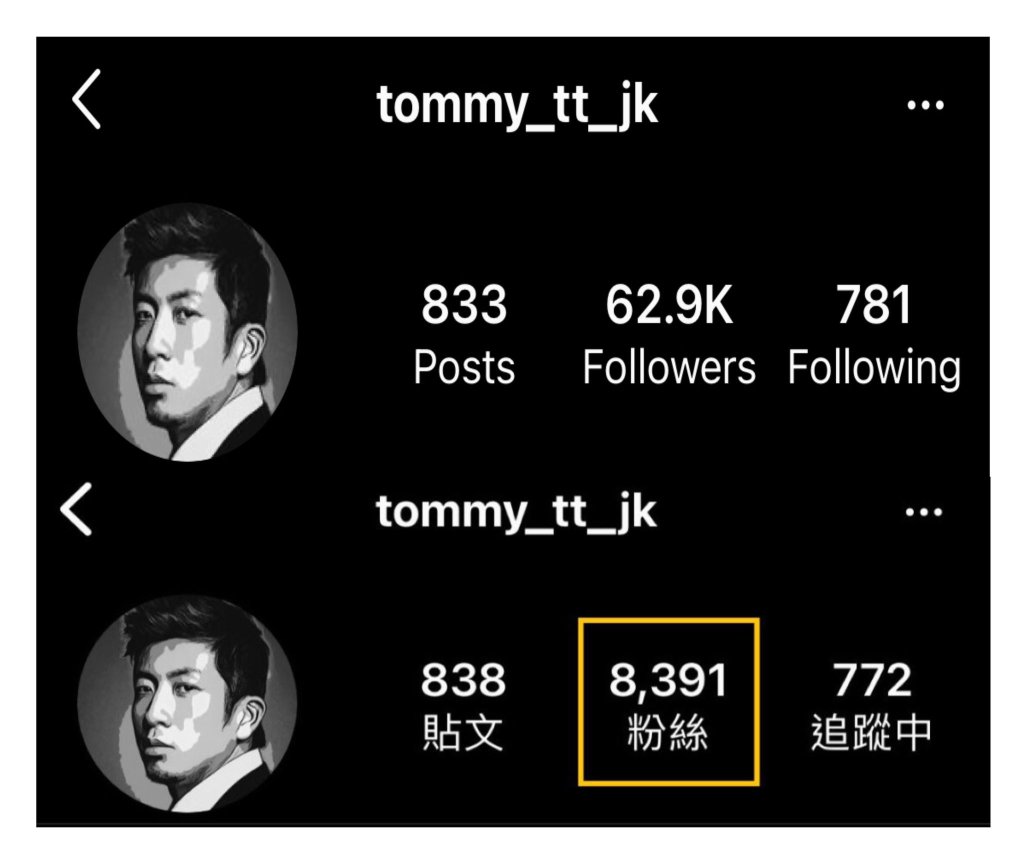Open the upper profile's avatar picture
The image size is (1024, 866).
click(x=187, y=332)
